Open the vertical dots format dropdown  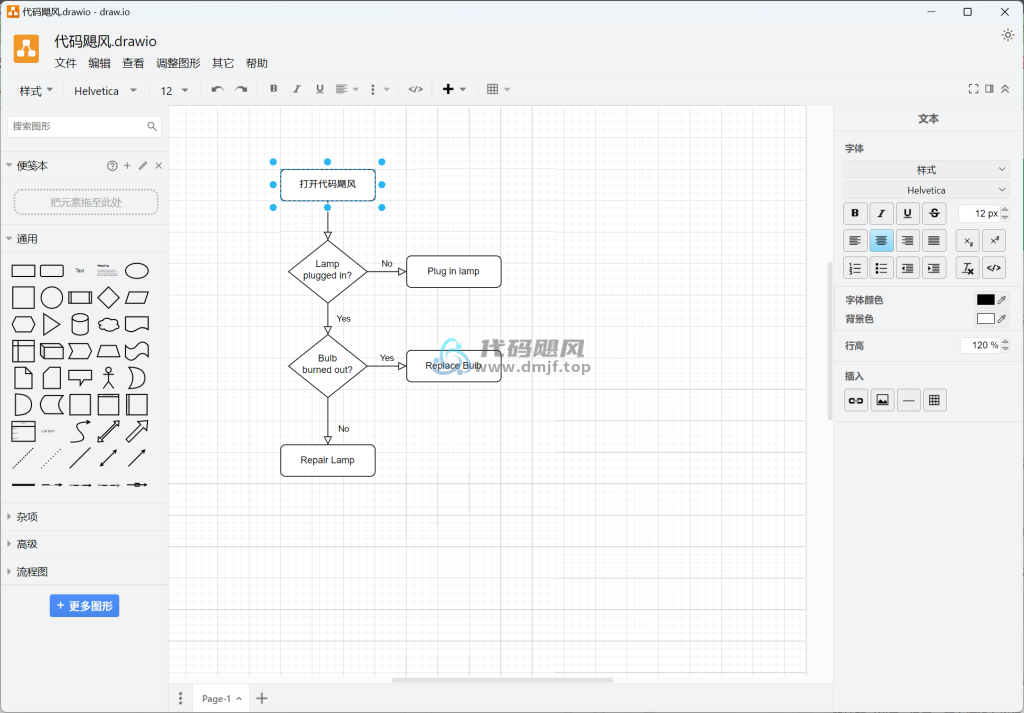coord(379,89)
